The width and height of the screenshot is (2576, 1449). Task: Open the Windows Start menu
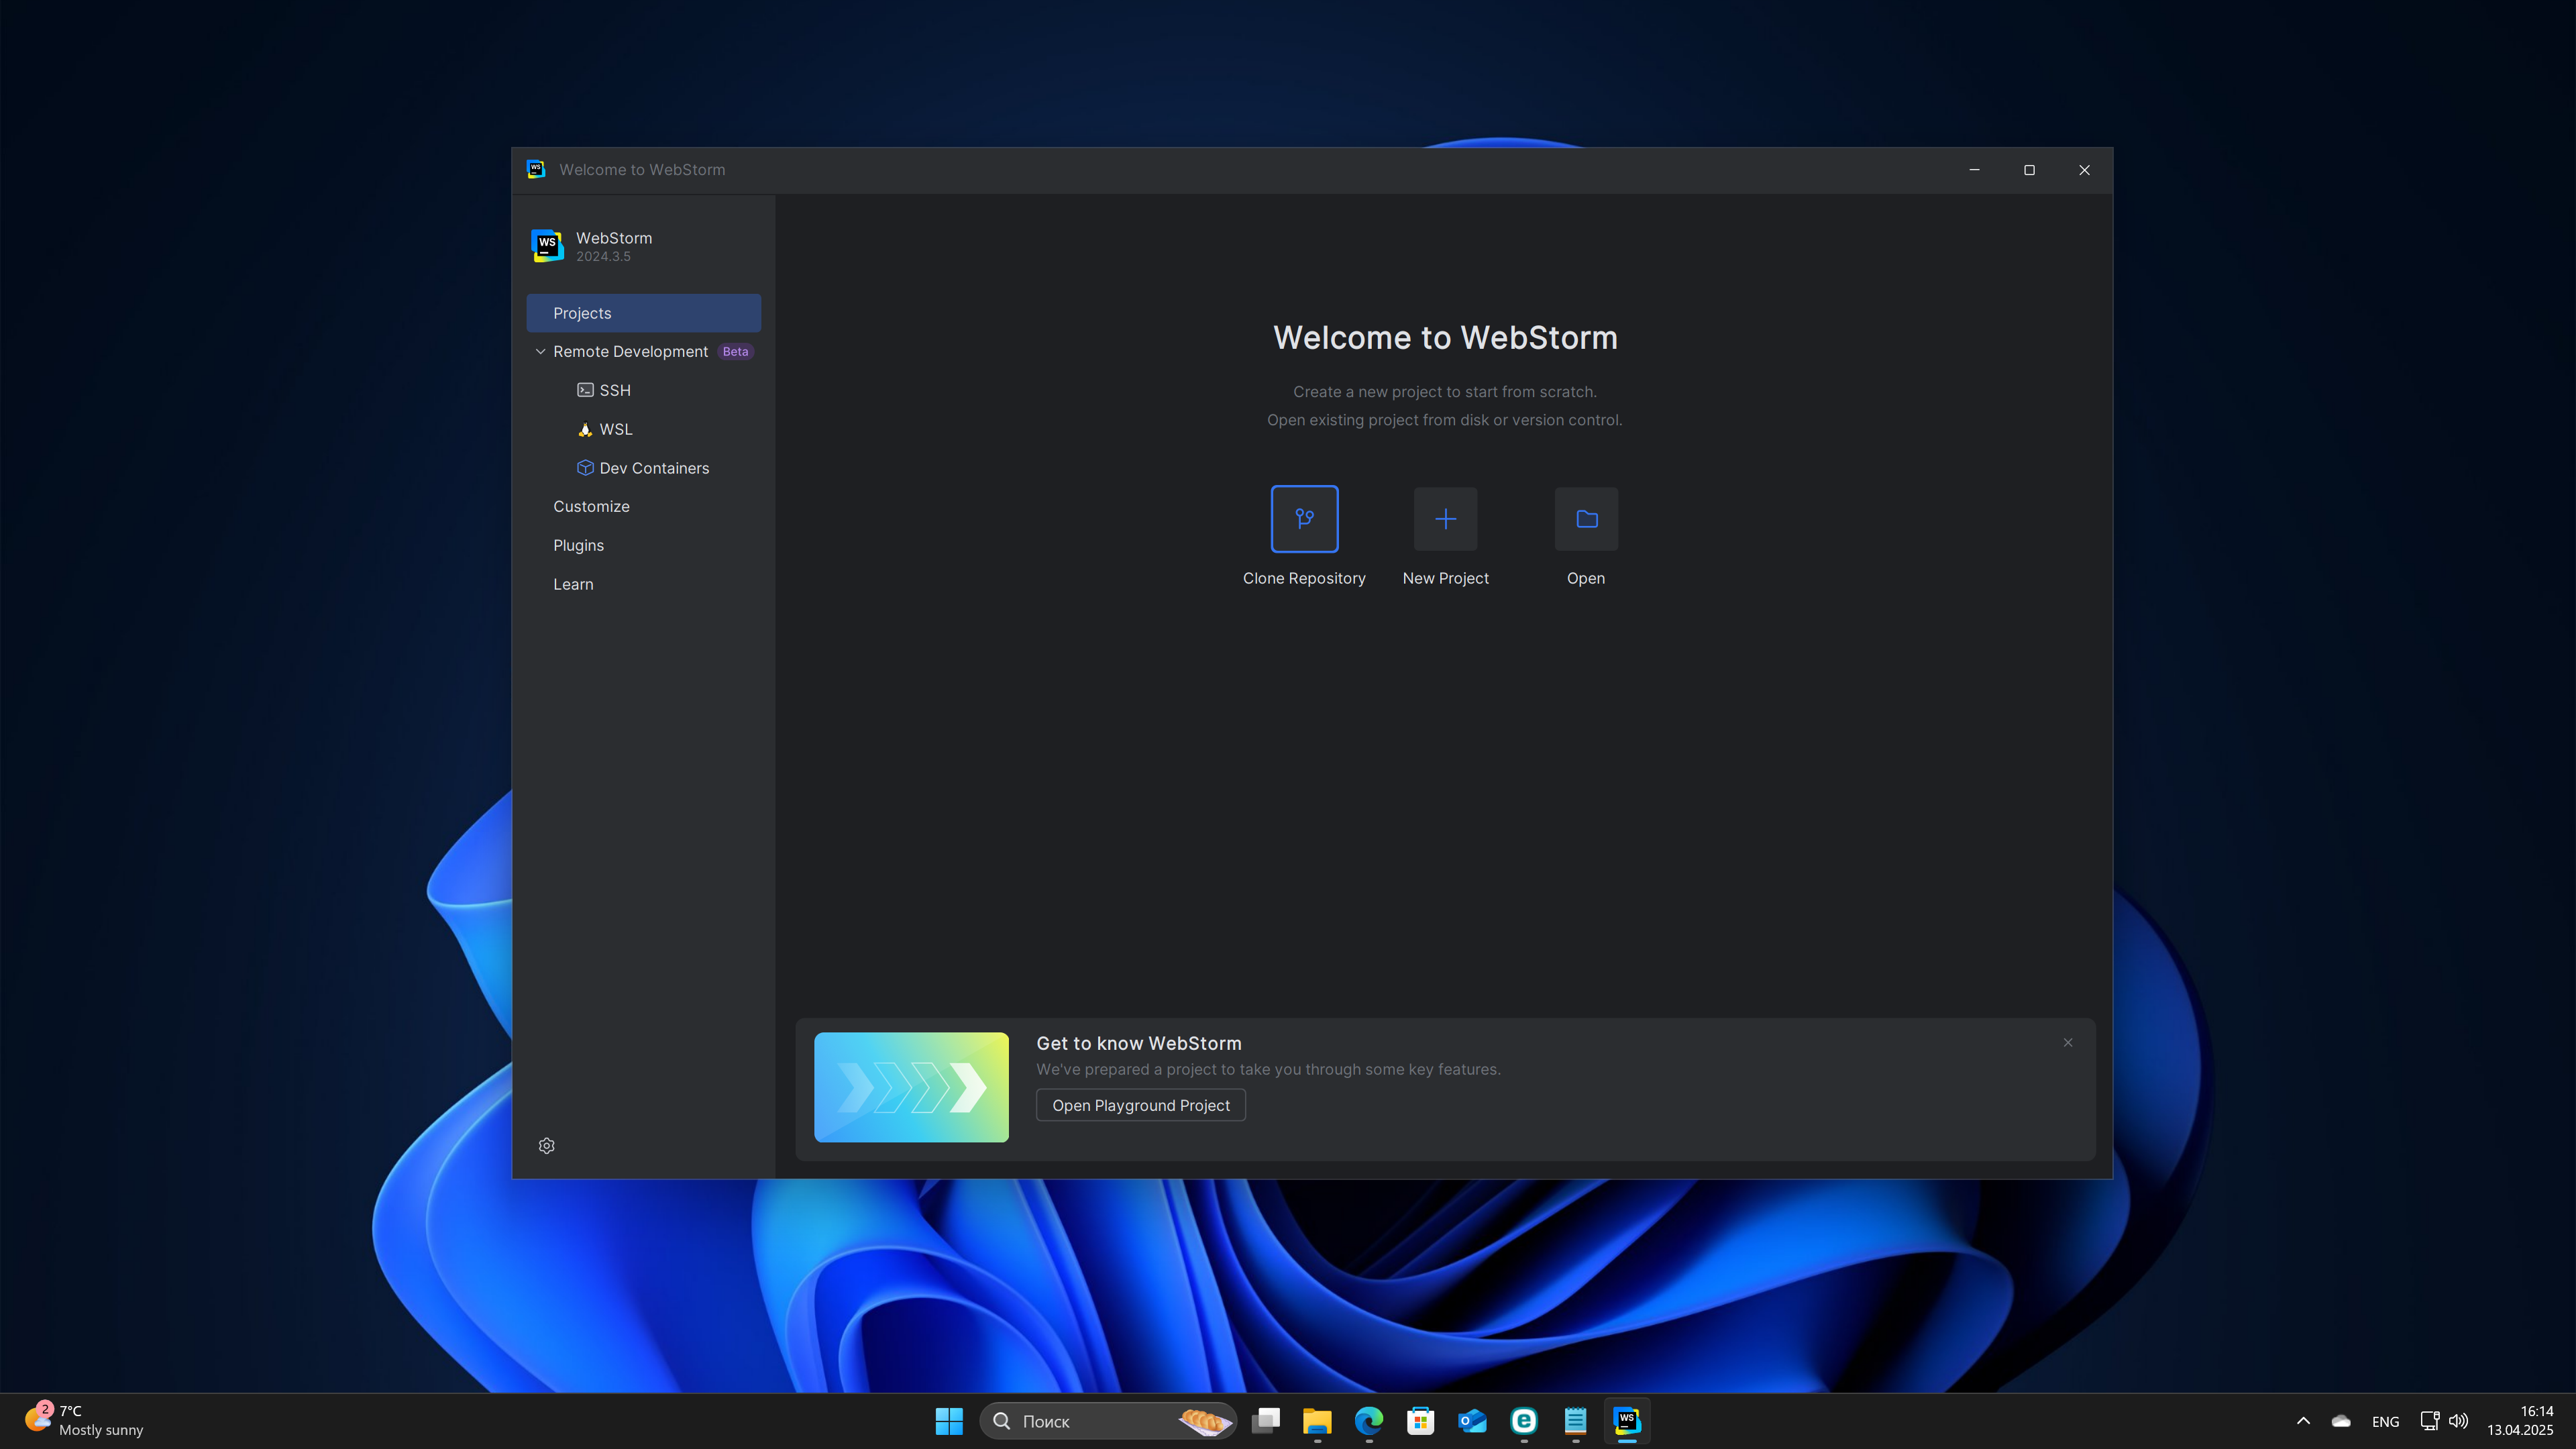949,1420
